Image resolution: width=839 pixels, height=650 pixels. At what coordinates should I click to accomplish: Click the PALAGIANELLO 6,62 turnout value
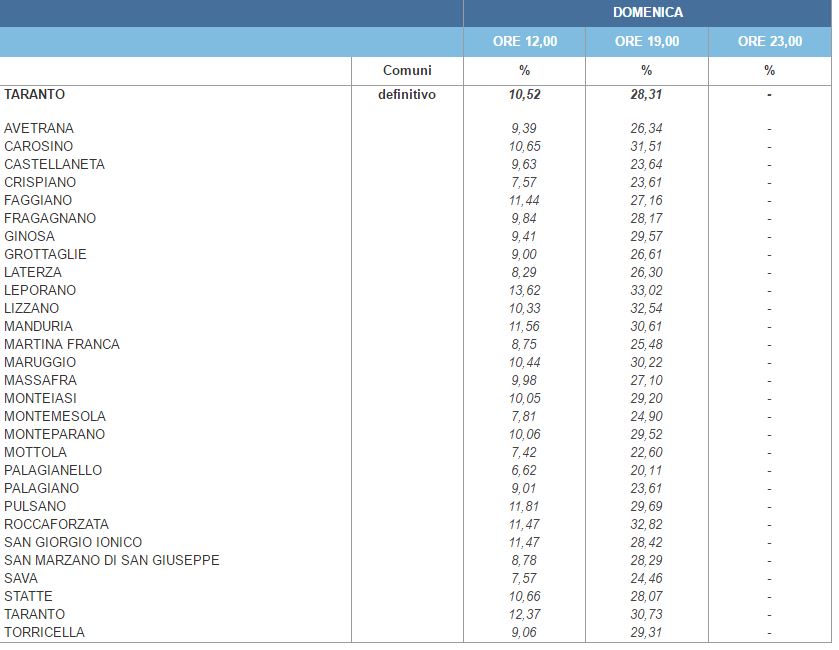pos(525,471)
